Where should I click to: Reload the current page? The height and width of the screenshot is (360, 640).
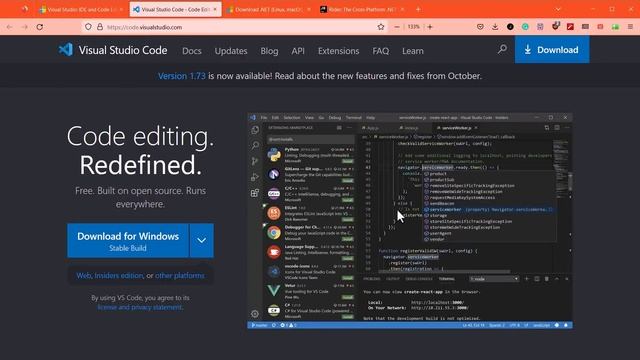pyautogui.click(x=40, y=27)
